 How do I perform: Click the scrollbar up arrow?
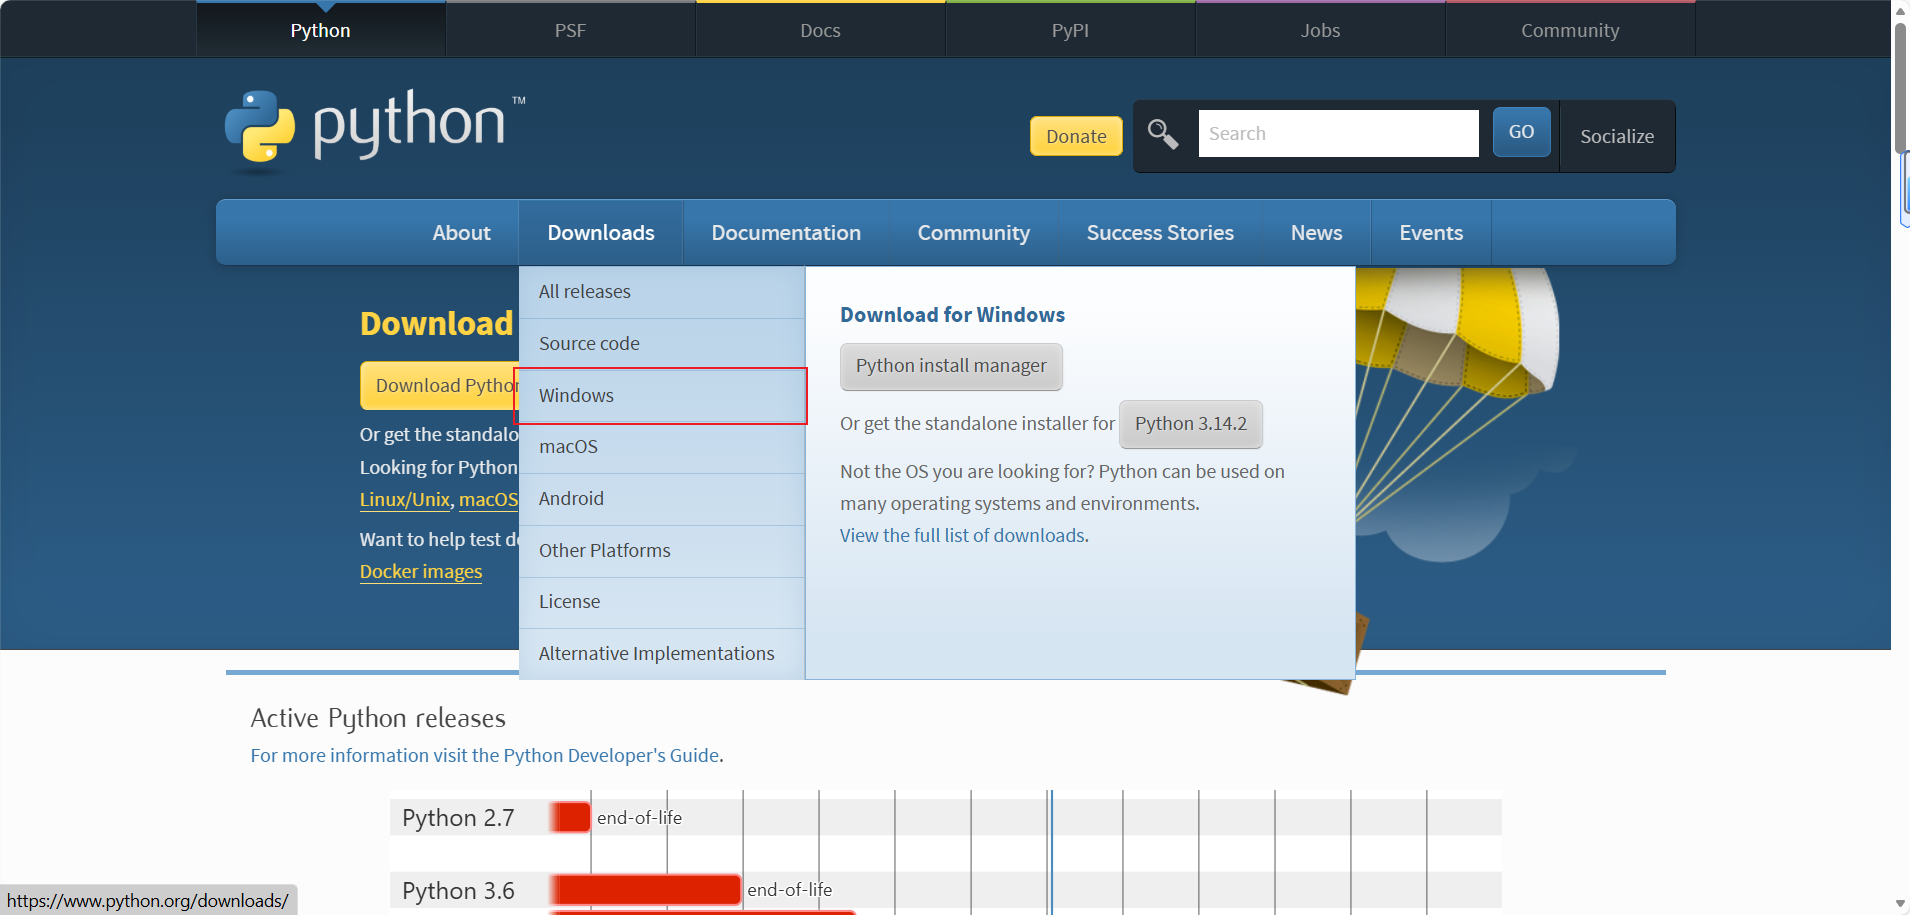[1900, 10]
